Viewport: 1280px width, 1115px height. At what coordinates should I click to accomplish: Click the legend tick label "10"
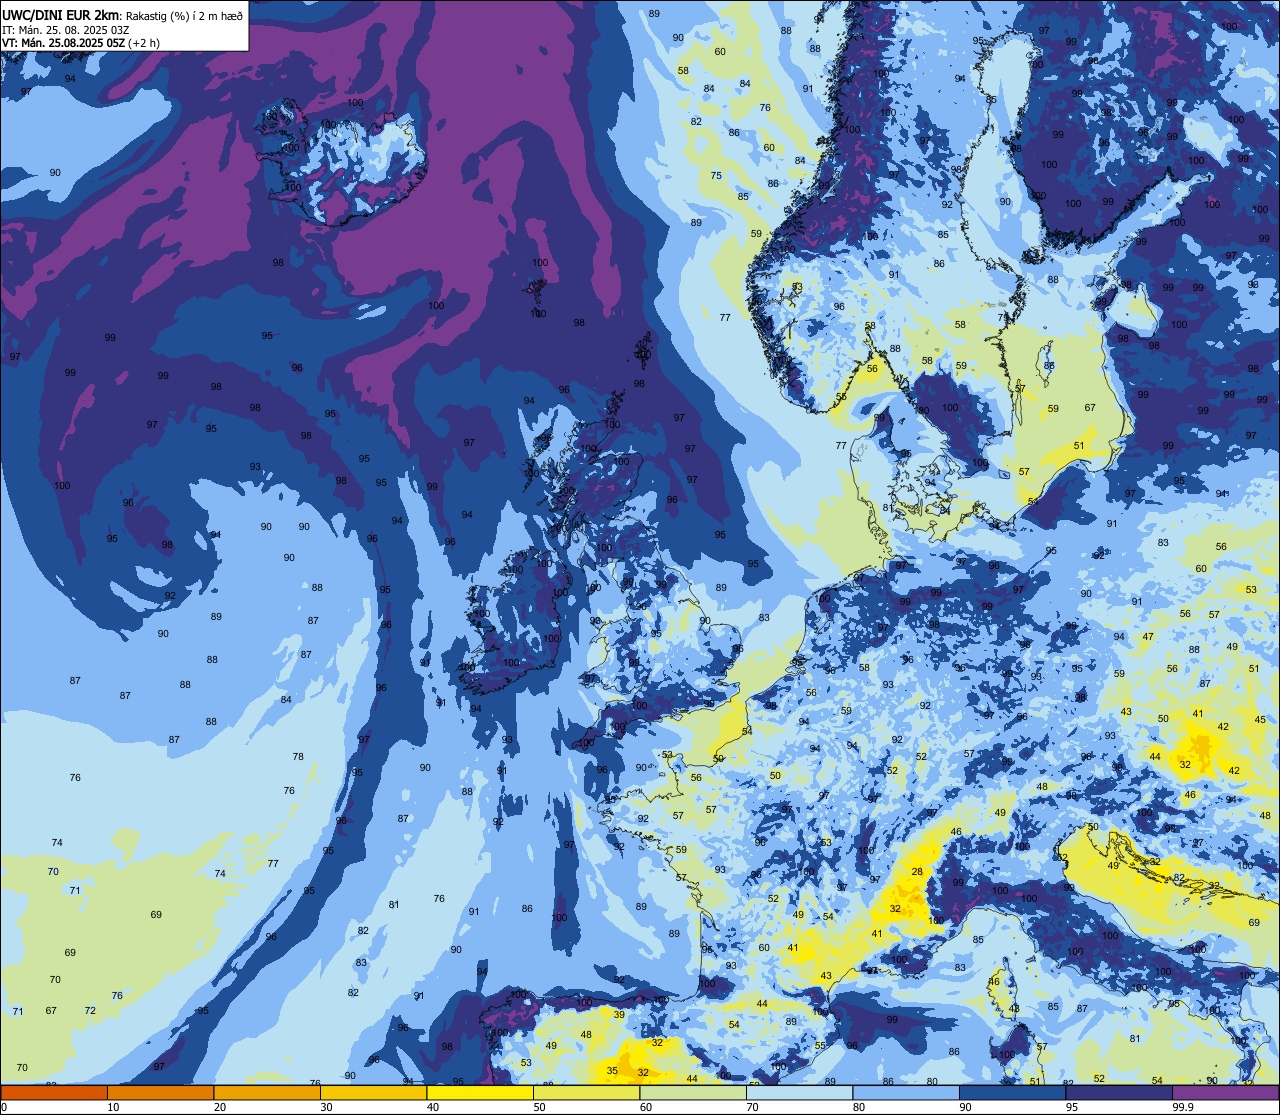(113, 1107)
